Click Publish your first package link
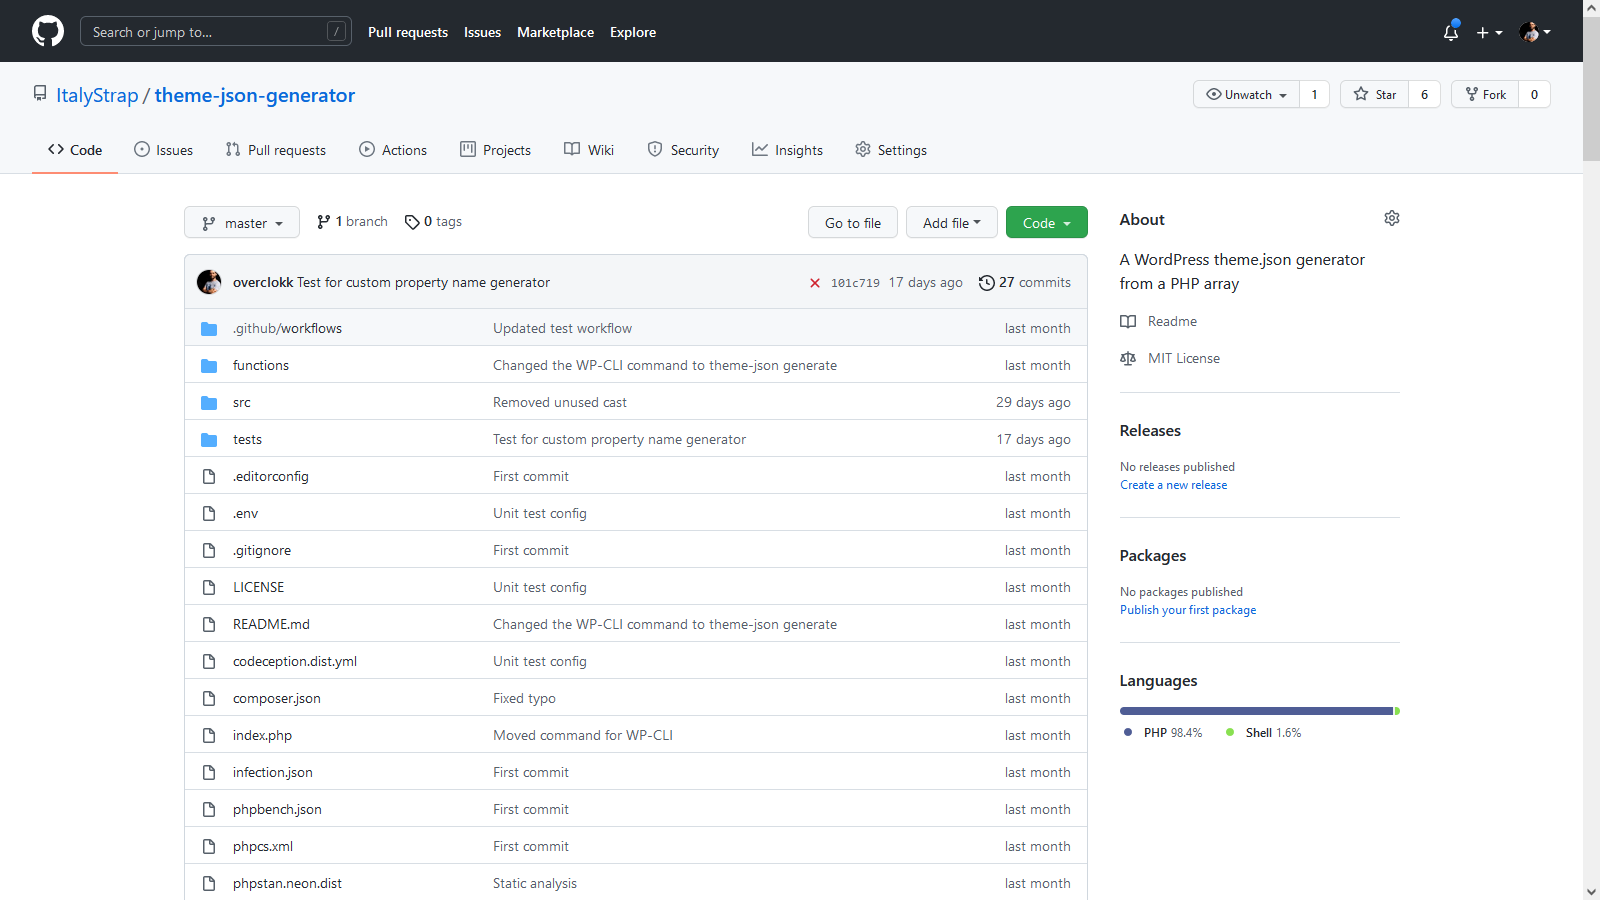The image size is (1600, 900). click(x=1188, y=610)
